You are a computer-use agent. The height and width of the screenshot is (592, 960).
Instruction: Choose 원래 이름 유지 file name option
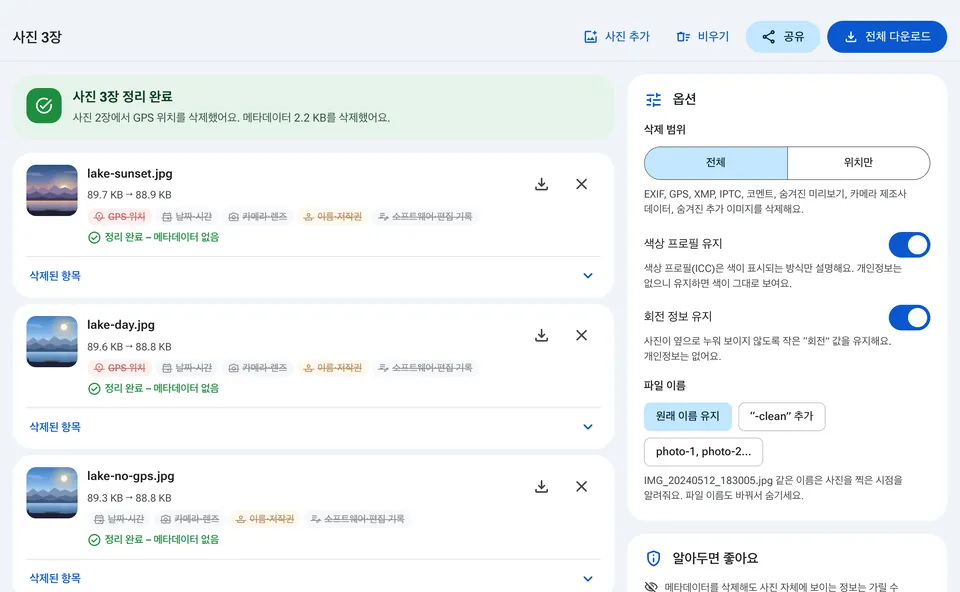(688, 416)
